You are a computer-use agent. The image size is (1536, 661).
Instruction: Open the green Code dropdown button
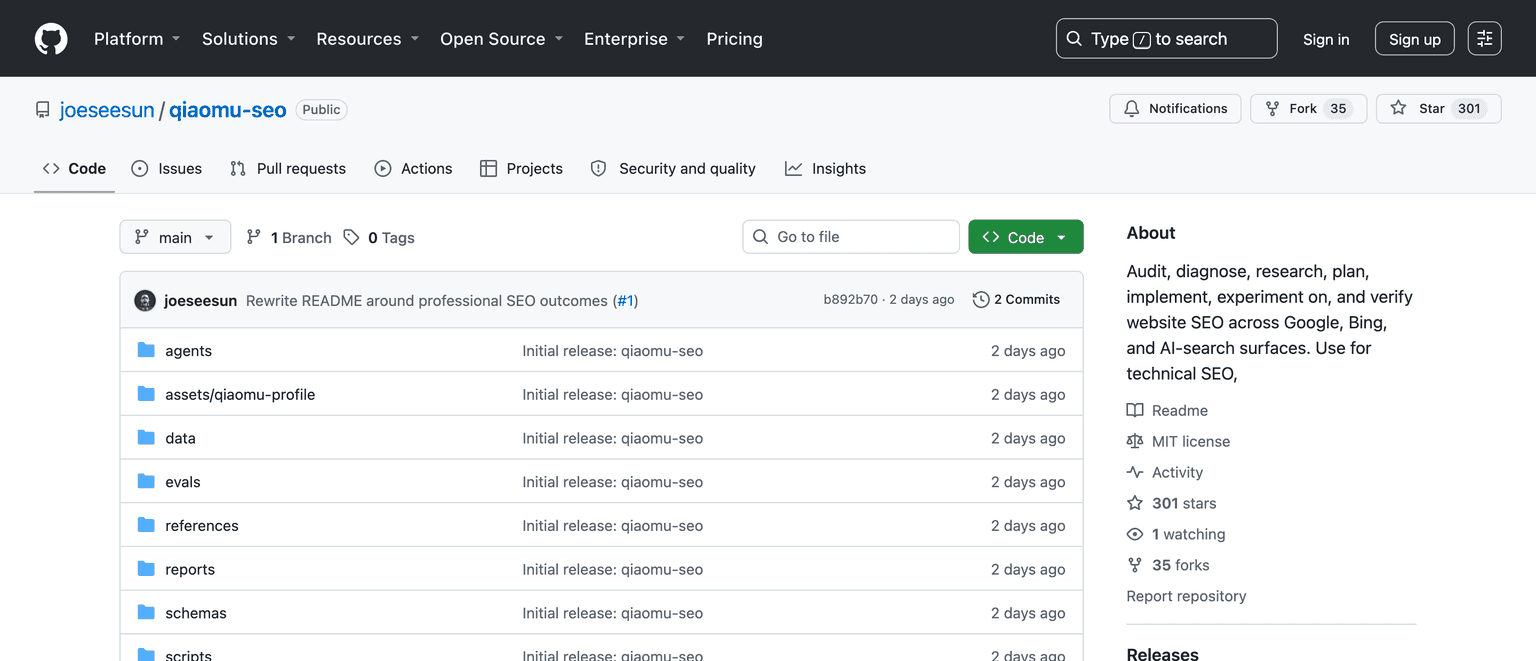coord(1026,237)
